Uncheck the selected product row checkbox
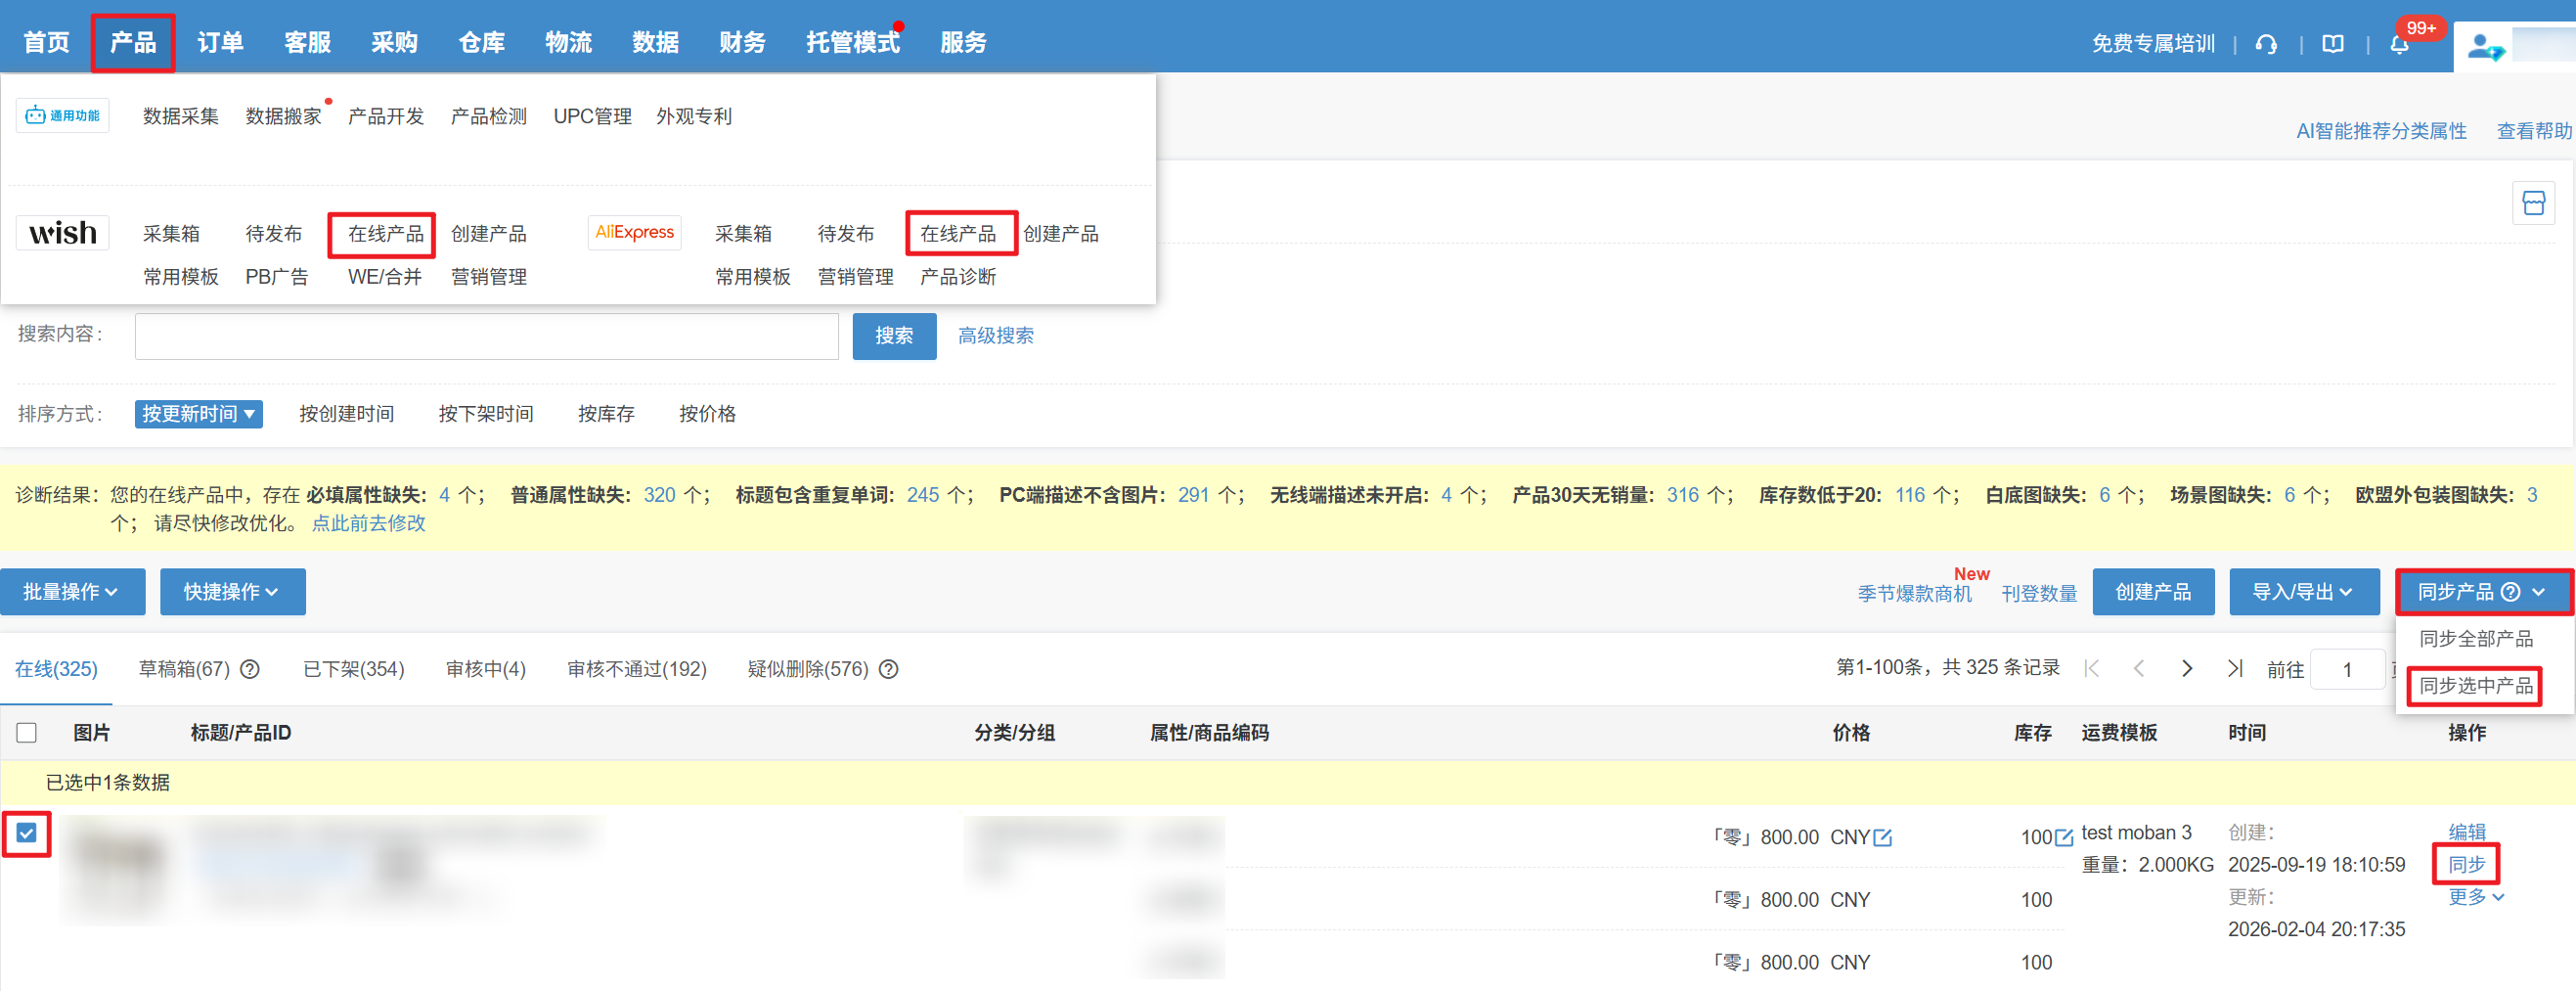 click(27, 833)
